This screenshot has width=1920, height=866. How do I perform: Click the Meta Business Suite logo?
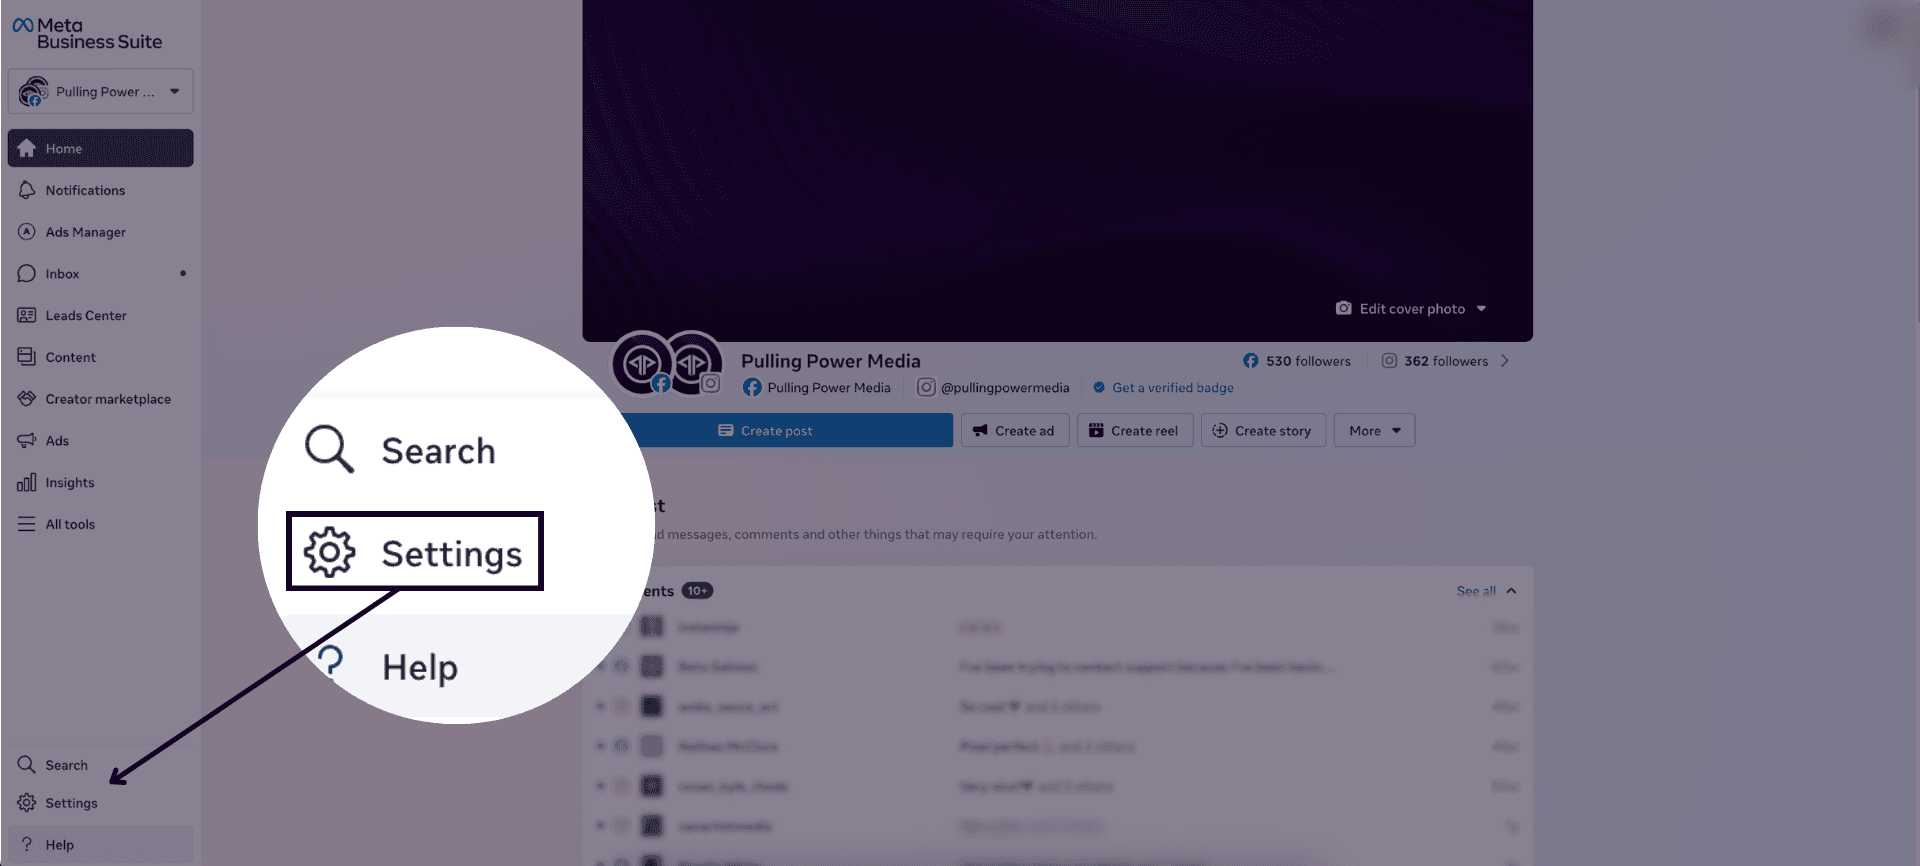[x=87, y=33]
